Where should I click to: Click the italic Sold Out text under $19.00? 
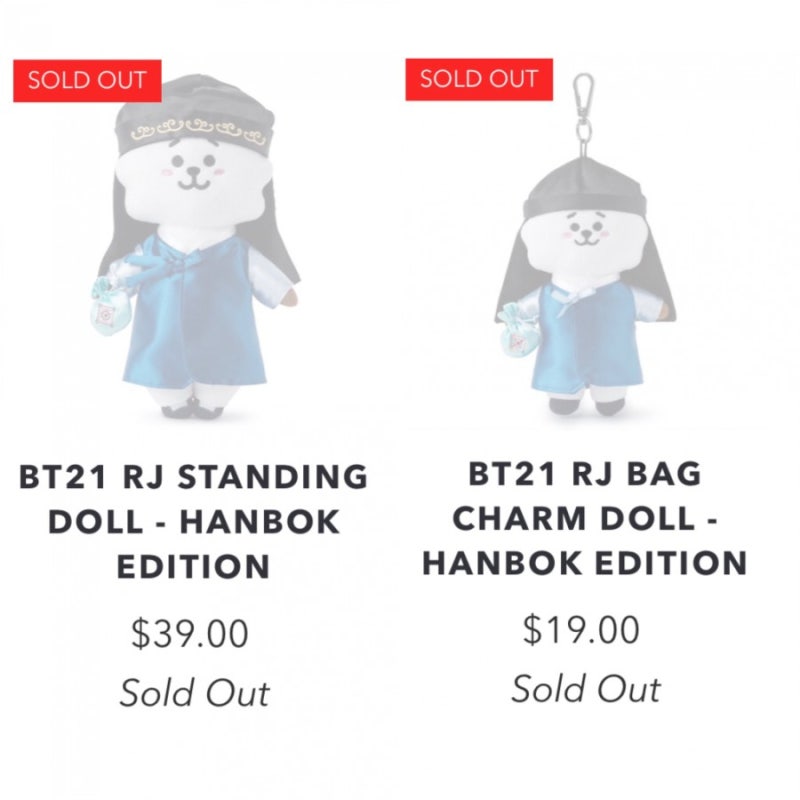[586, 689]
